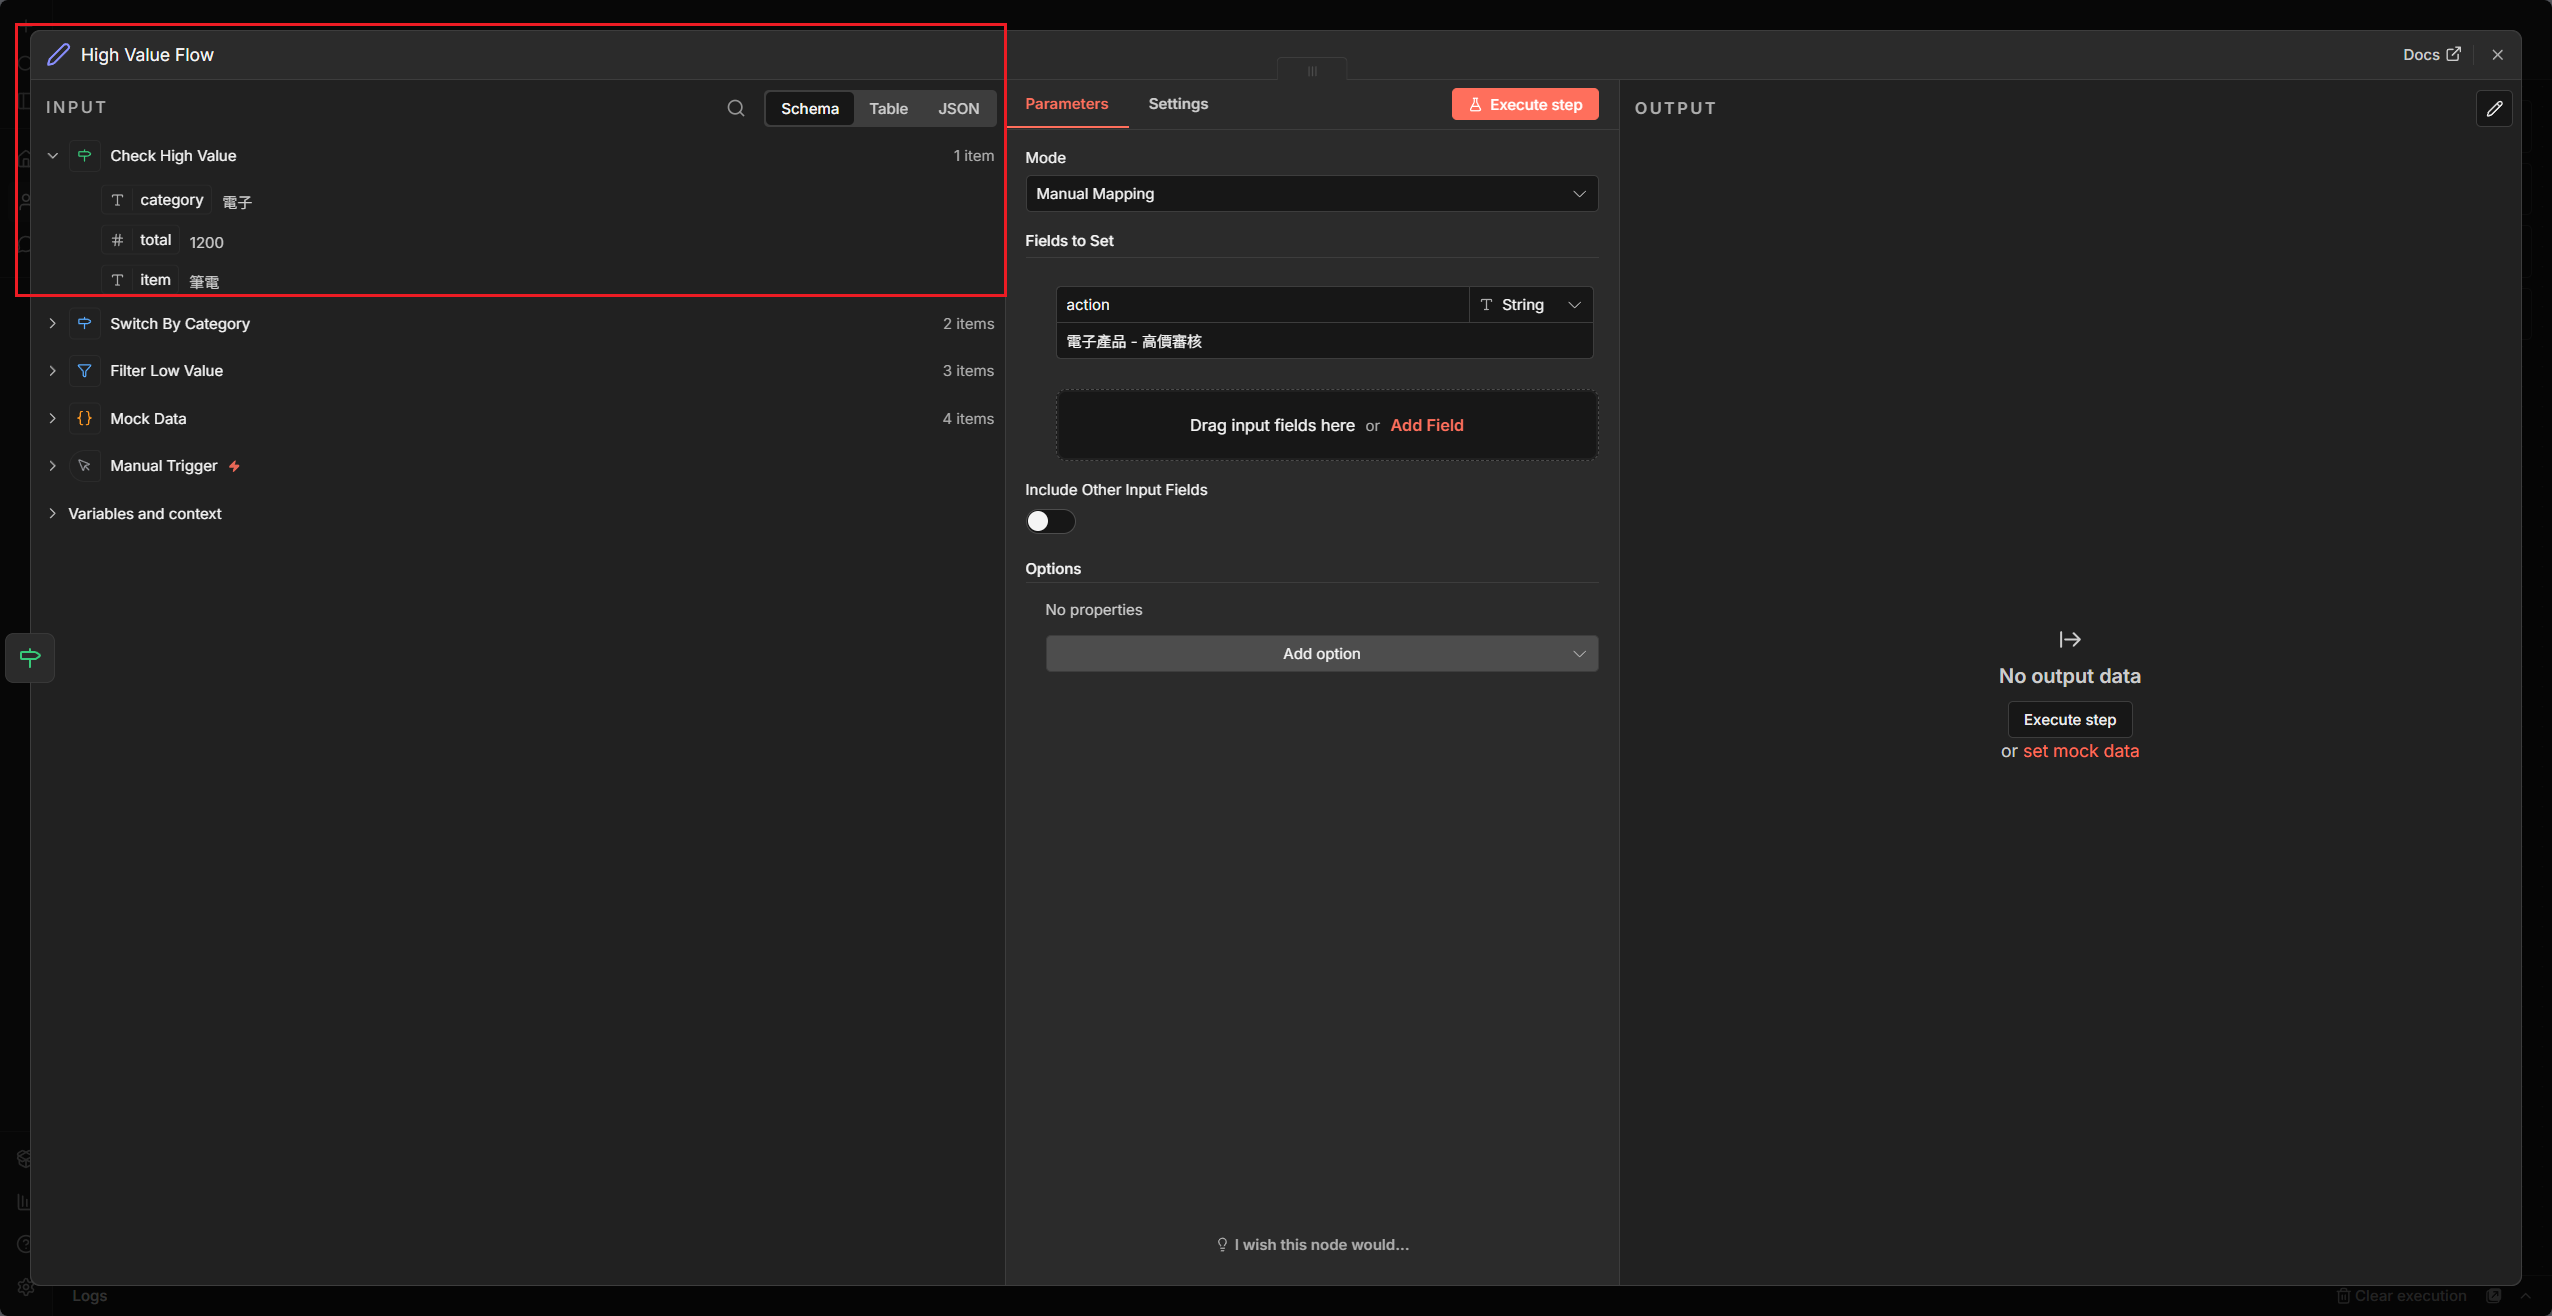The image size is (2552, 1316).
Task: Click the Switch By Category node icon
Action: pos(85,324)
